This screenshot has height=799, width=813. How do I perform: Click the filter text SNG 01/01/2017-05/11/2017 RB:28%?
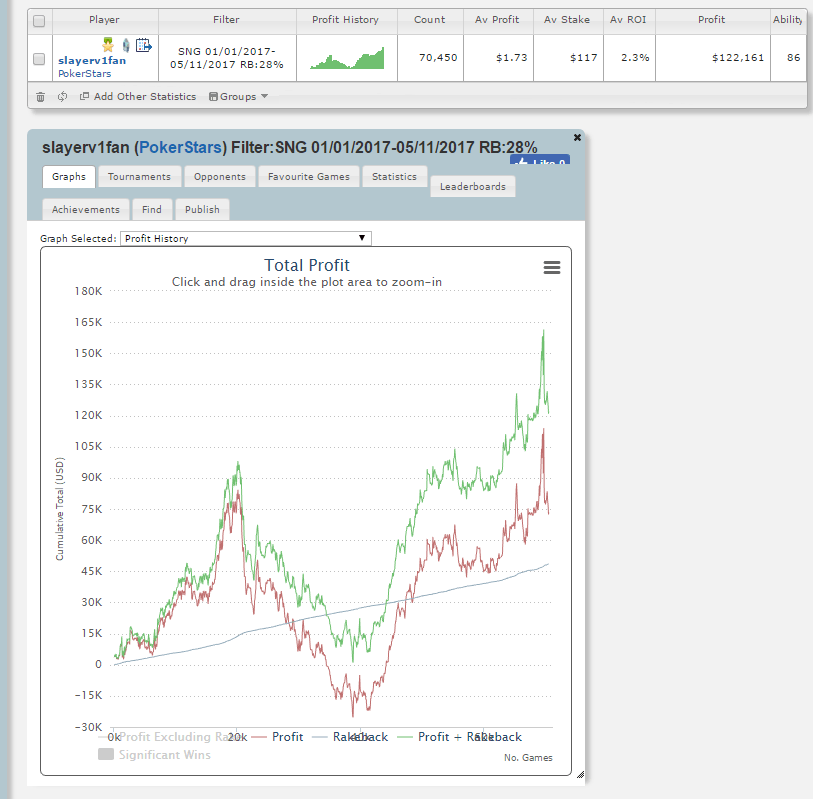tap(227, 58)
